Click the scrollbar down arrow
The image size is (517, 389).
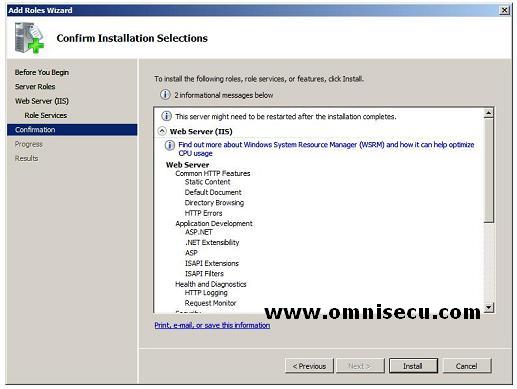(489, 307)
